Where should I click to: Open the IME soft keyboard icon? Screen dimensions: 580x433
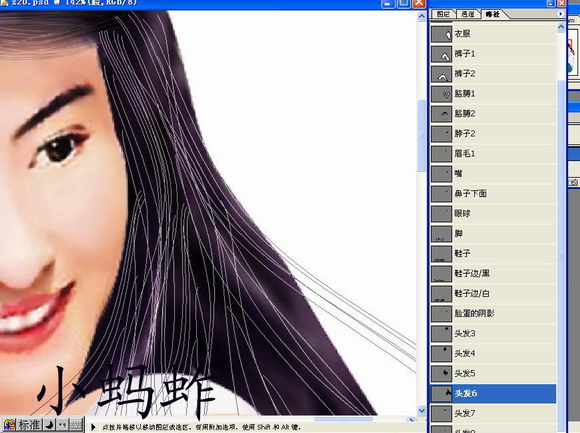tap(76, 425)
